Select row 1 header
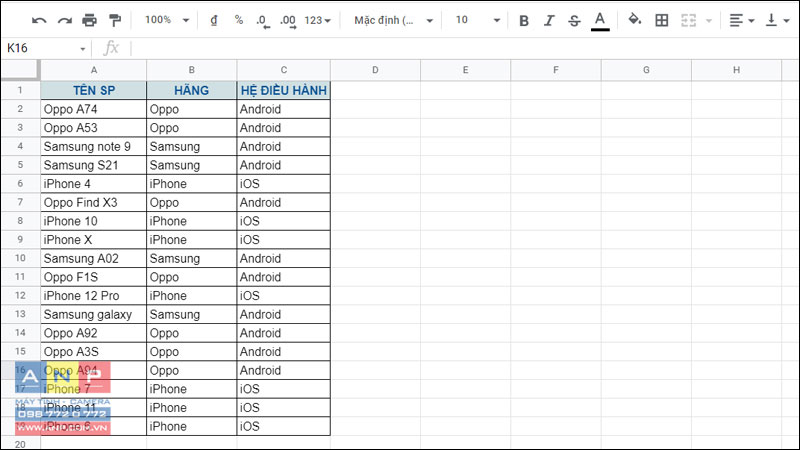 20,90
